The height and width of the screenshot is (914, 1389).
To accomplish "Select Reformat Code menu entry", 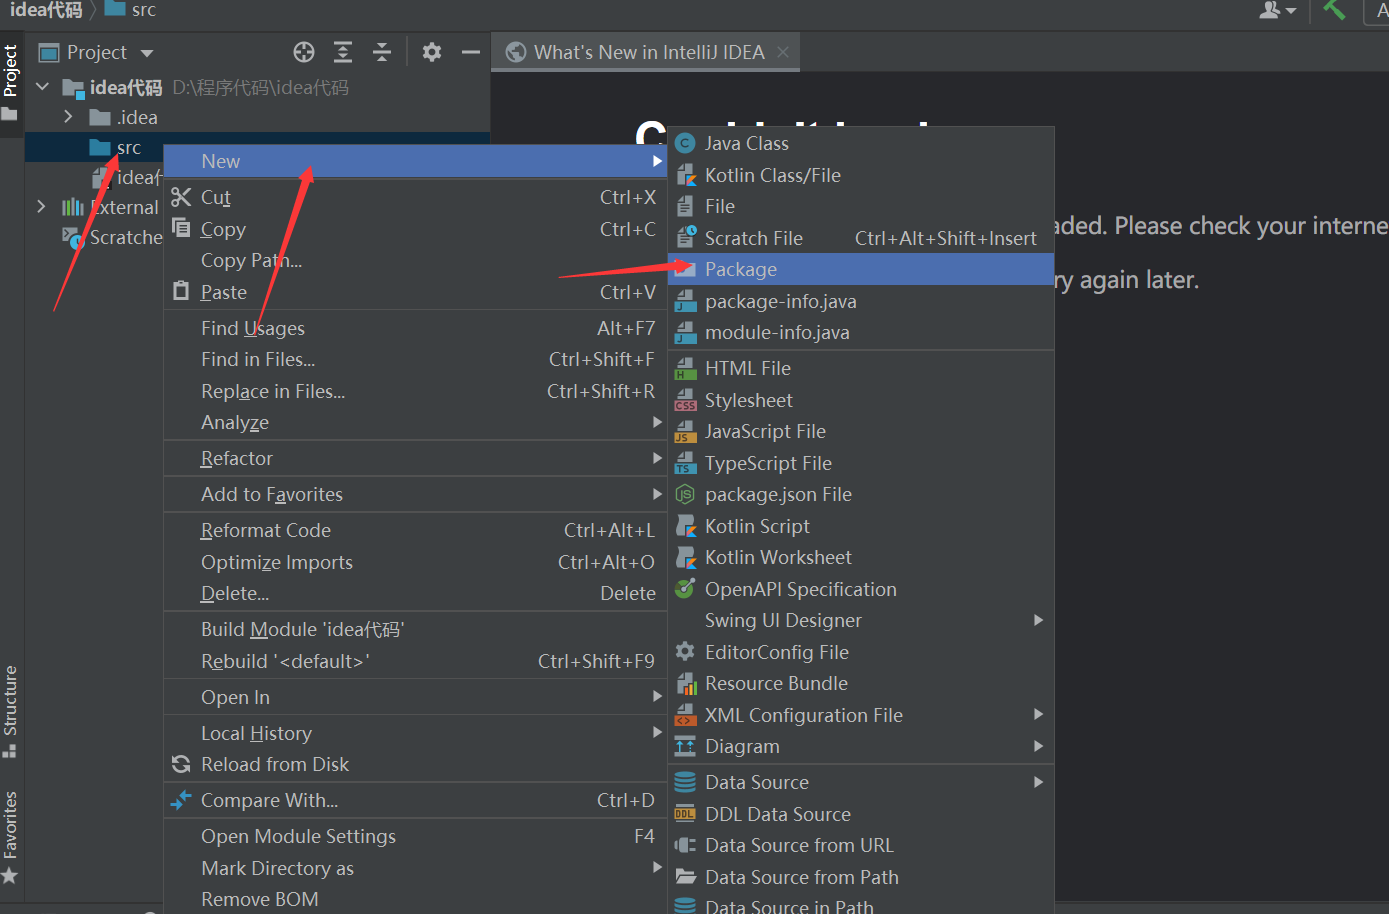I will pos(415,530).
